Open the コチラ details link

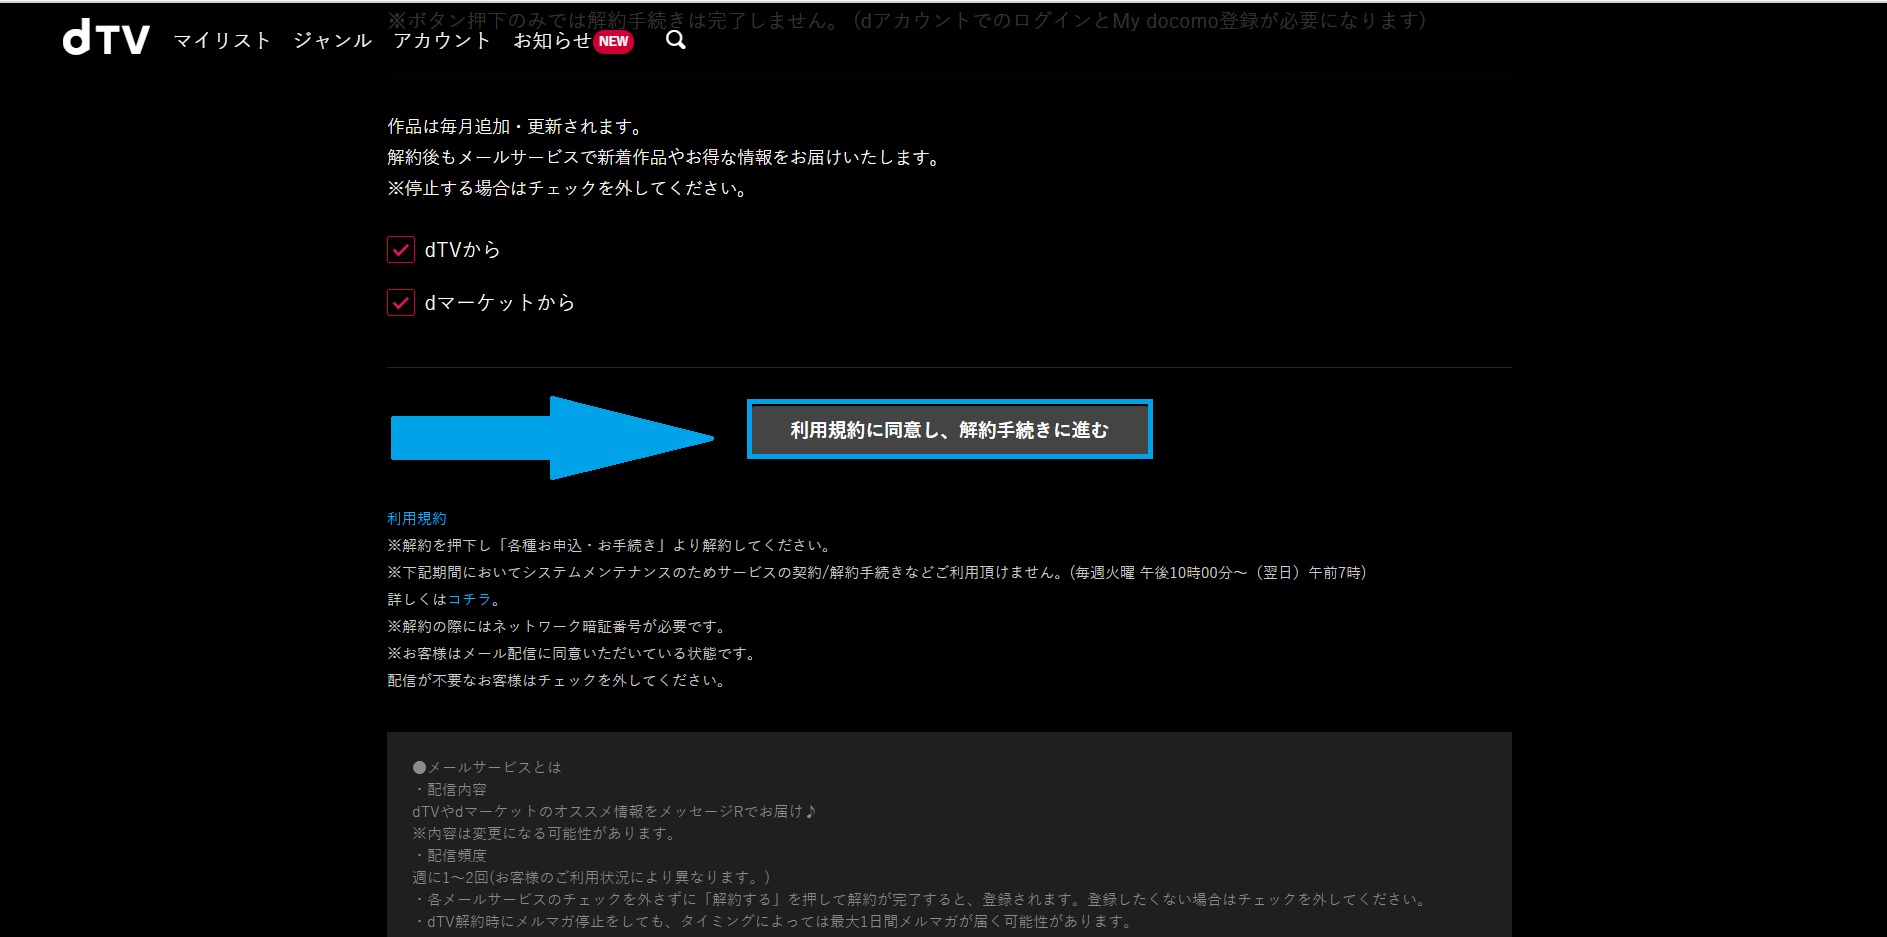coord(470,599)
